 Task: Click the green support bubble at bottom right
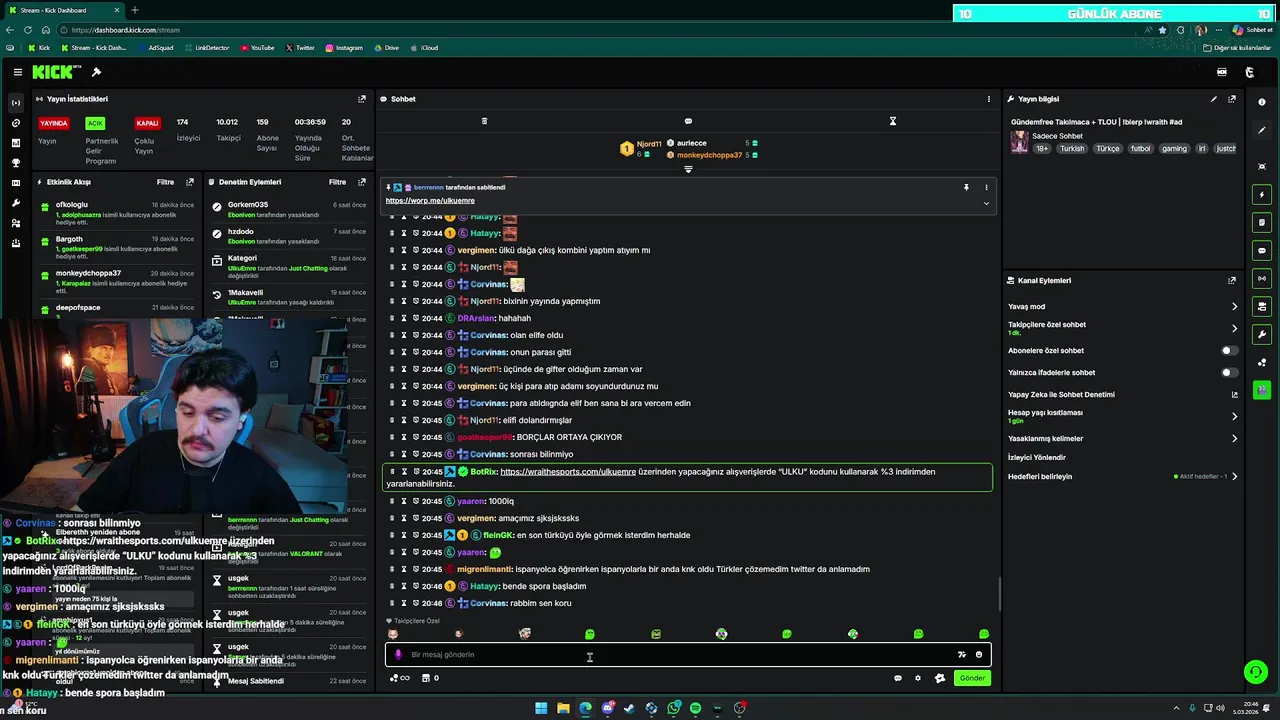coord(1255,672)
